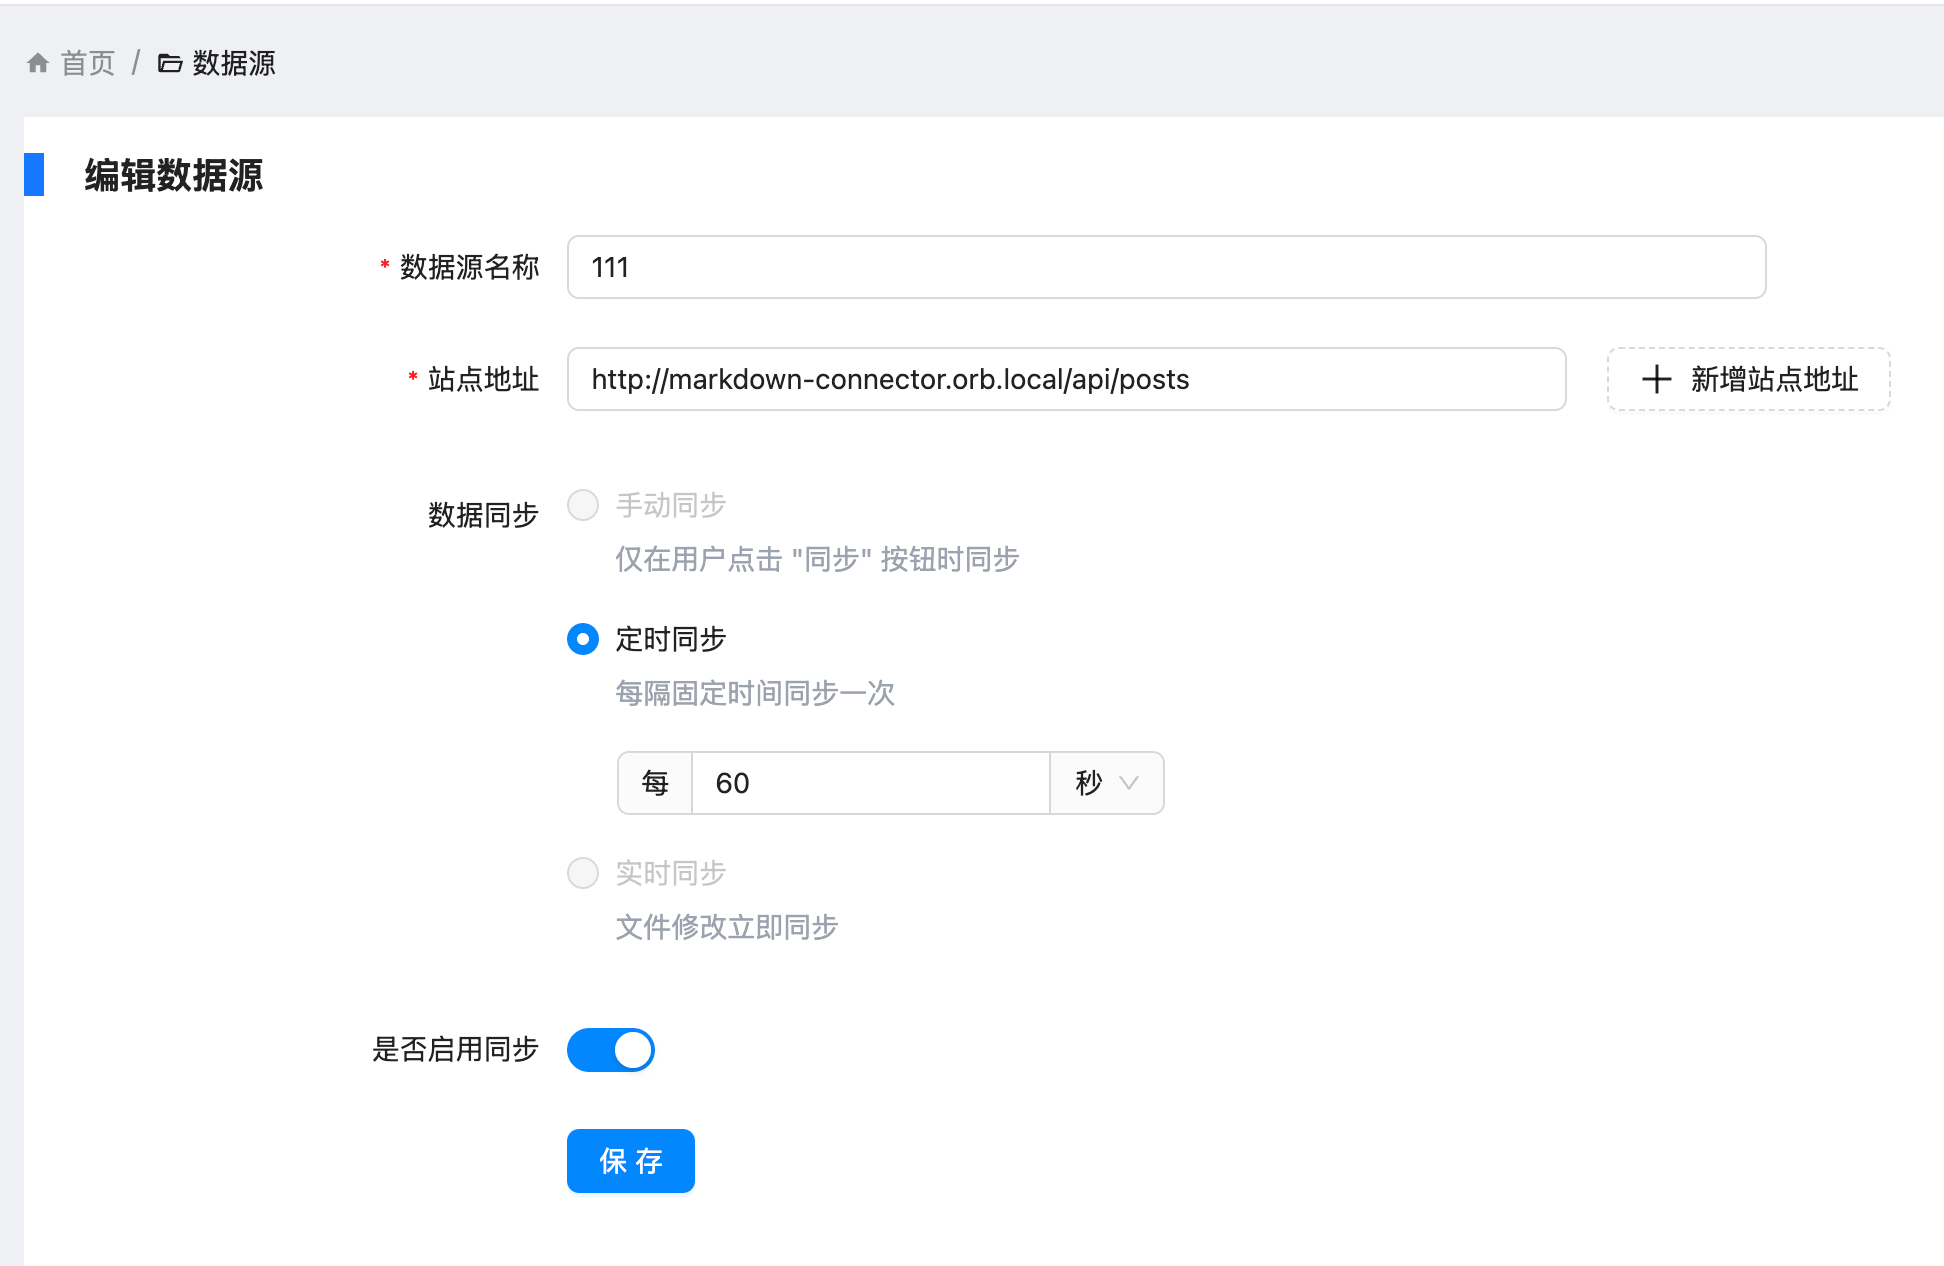Click the sync interval field showing 60

pos(870,783)
